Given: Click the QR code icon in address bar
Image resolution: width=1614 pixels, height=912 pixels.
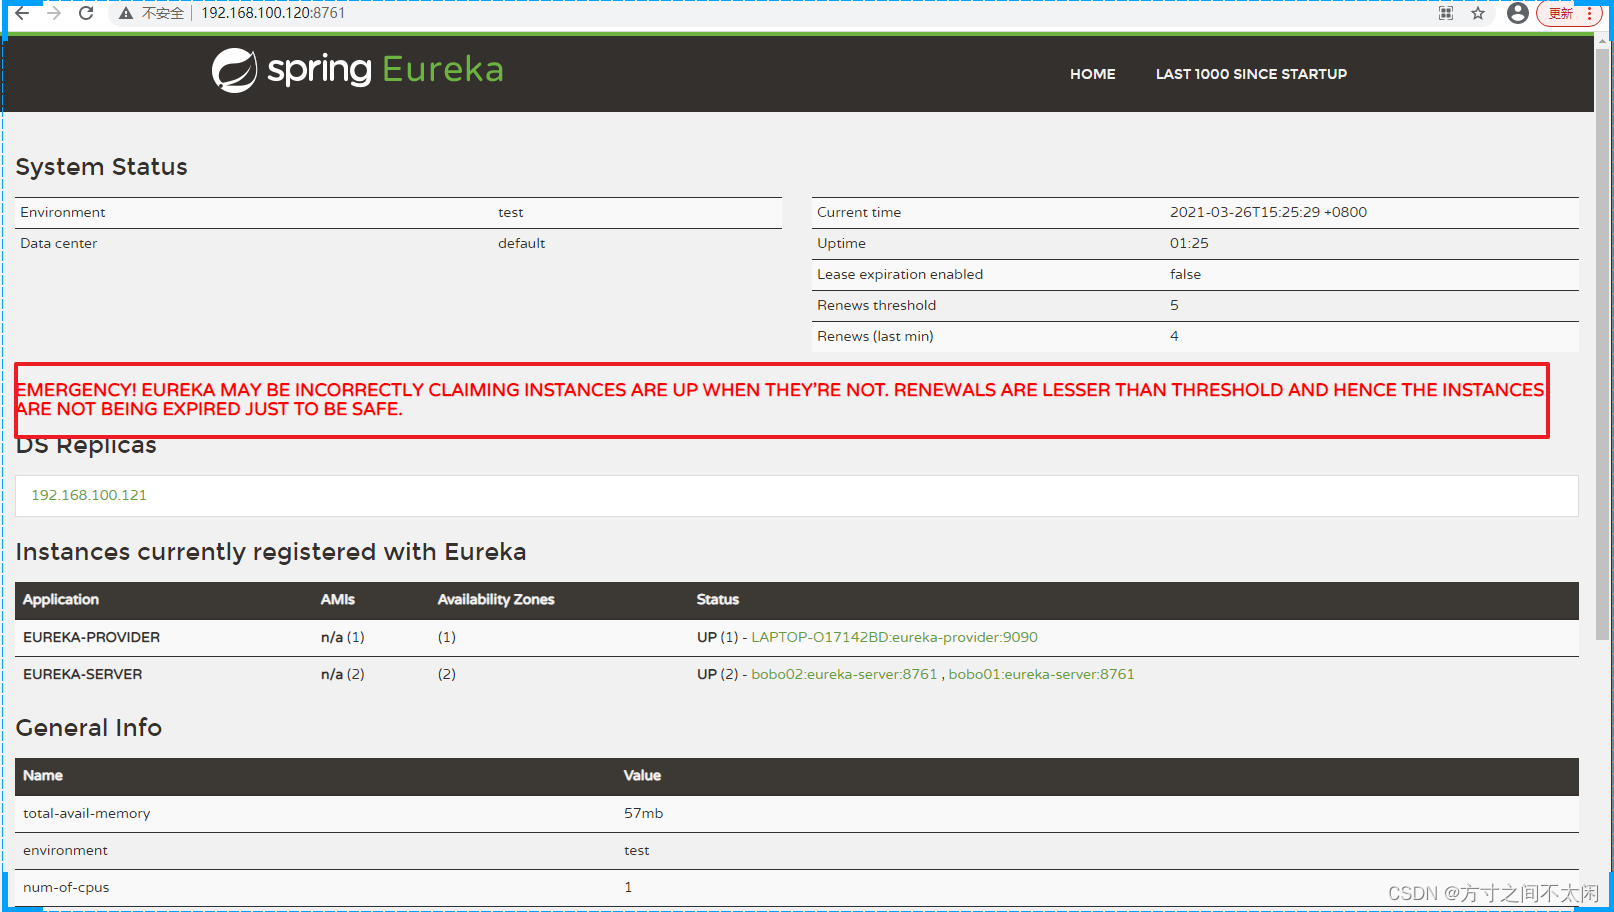Looking at the screenshot, I should tap(1446, 13).
